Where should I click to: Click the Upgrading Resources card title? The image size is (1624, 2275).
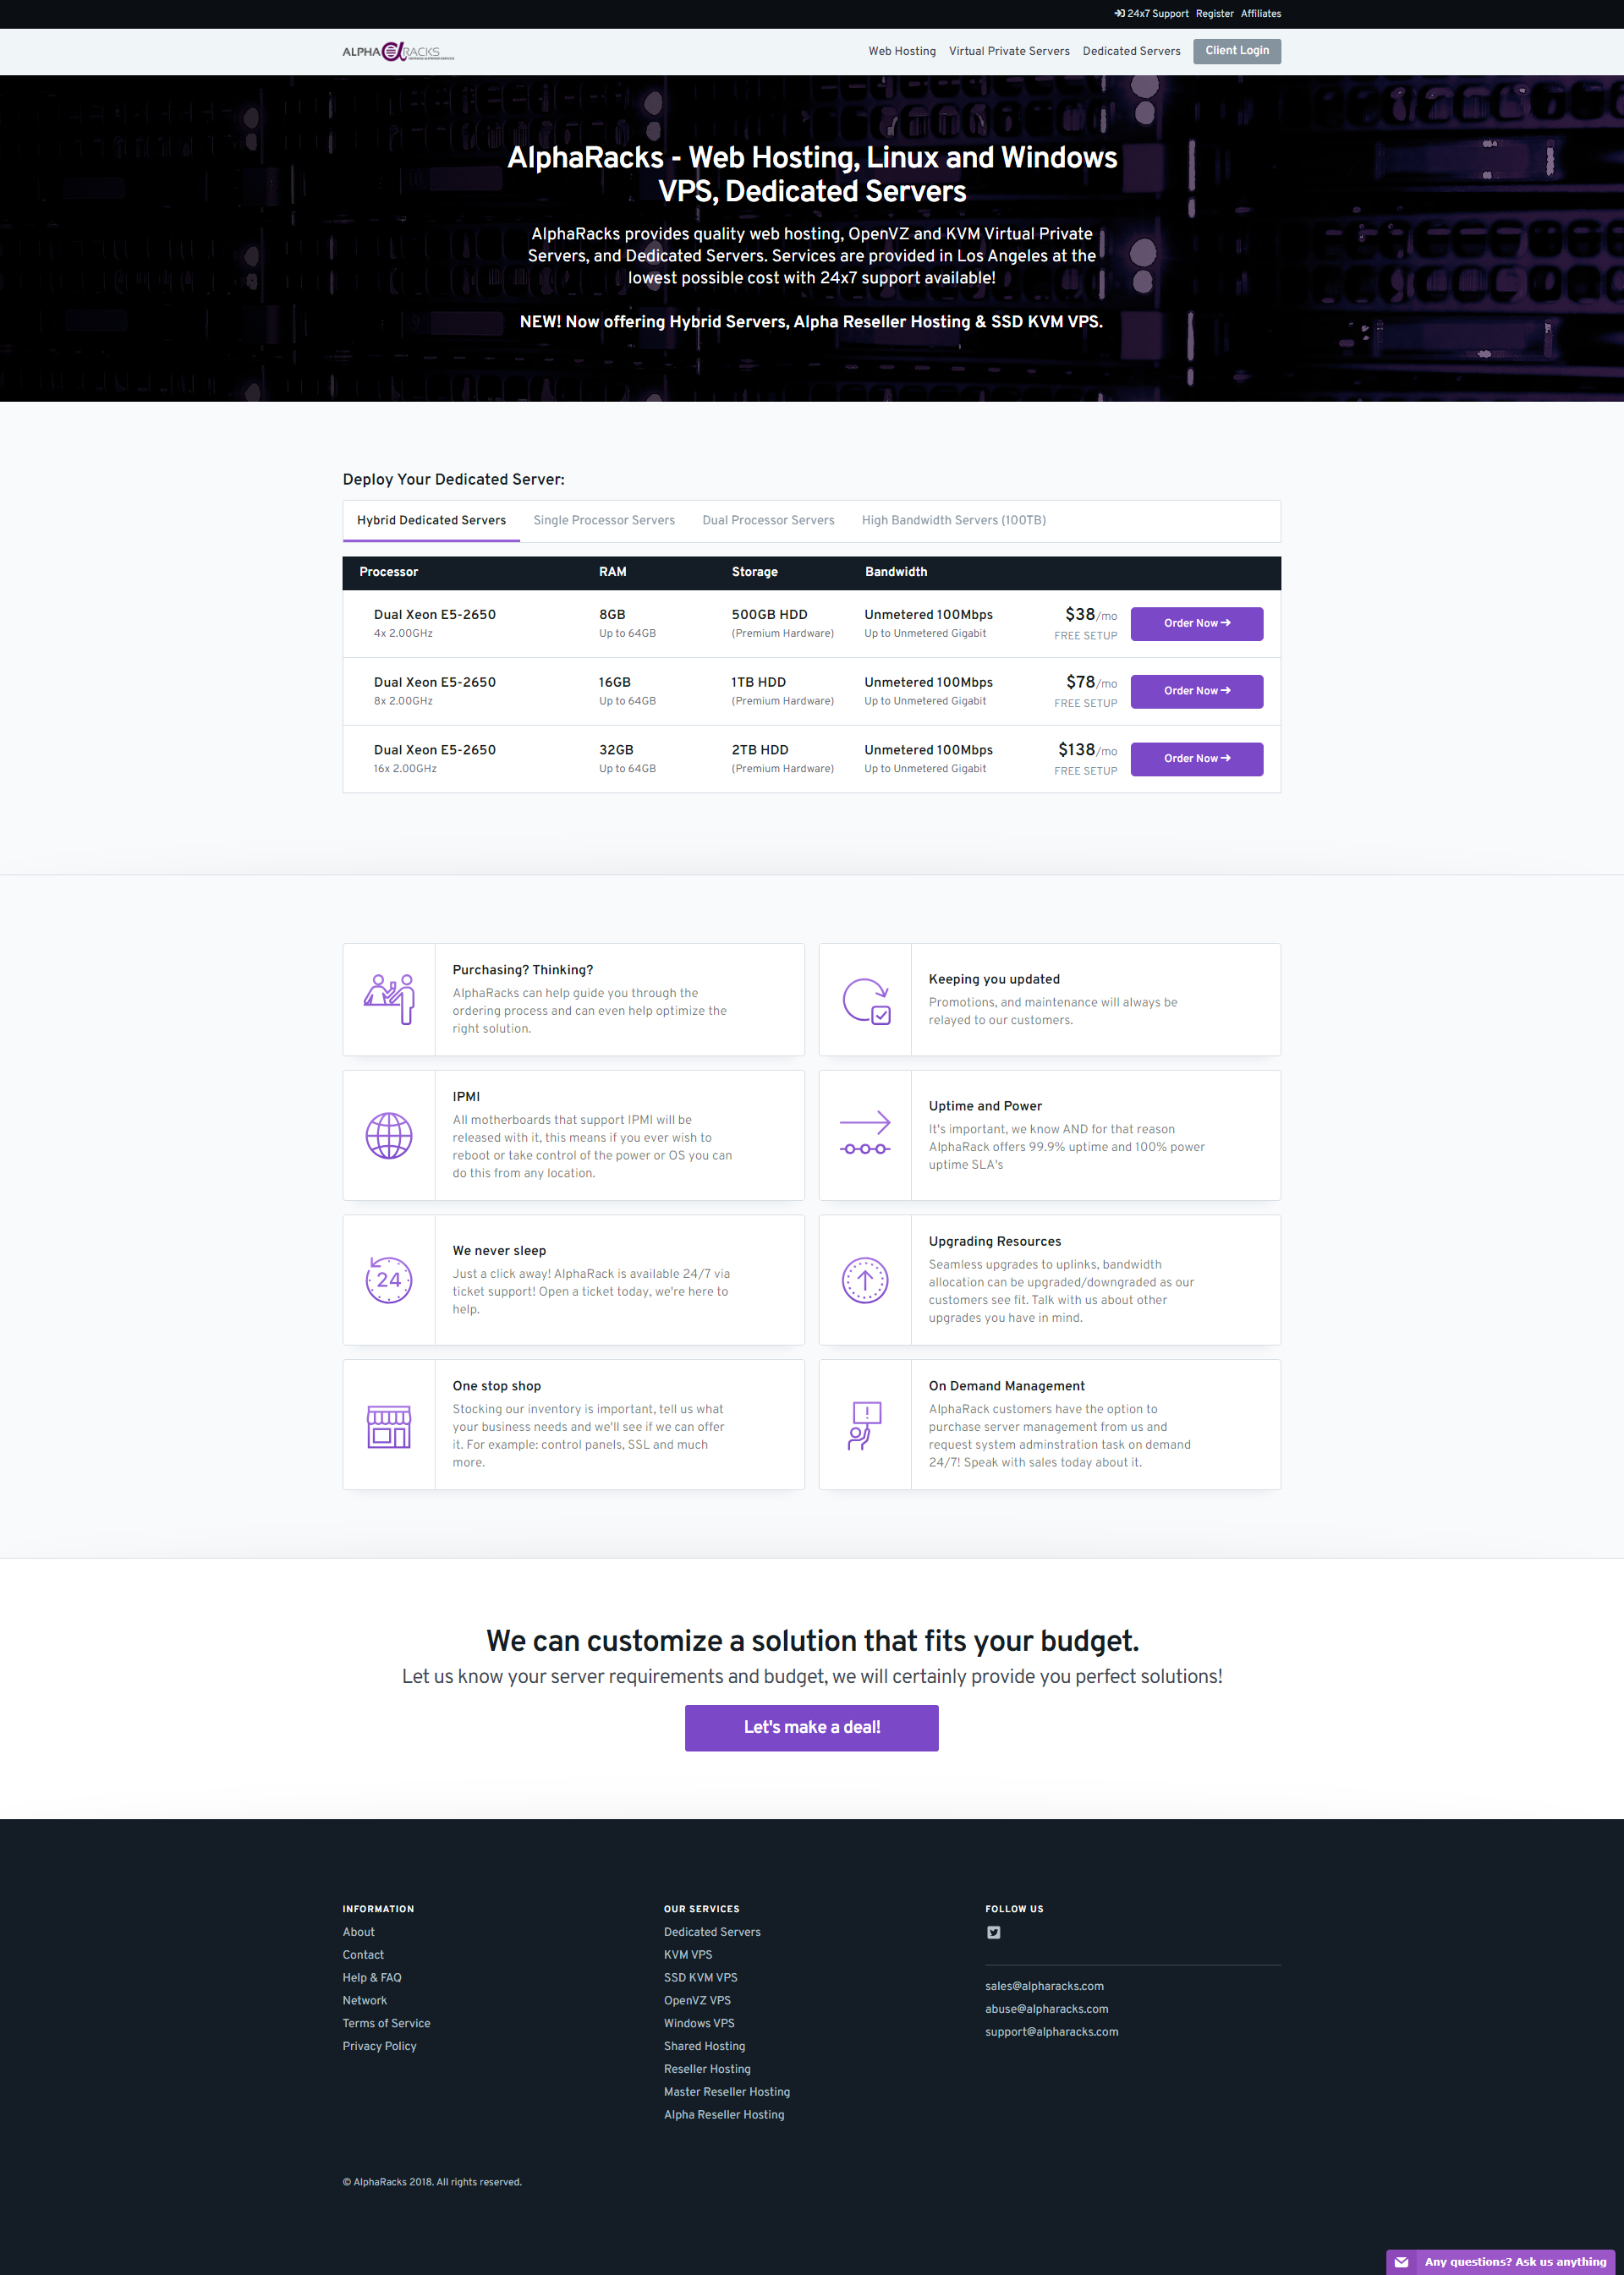coord(995,1241)
